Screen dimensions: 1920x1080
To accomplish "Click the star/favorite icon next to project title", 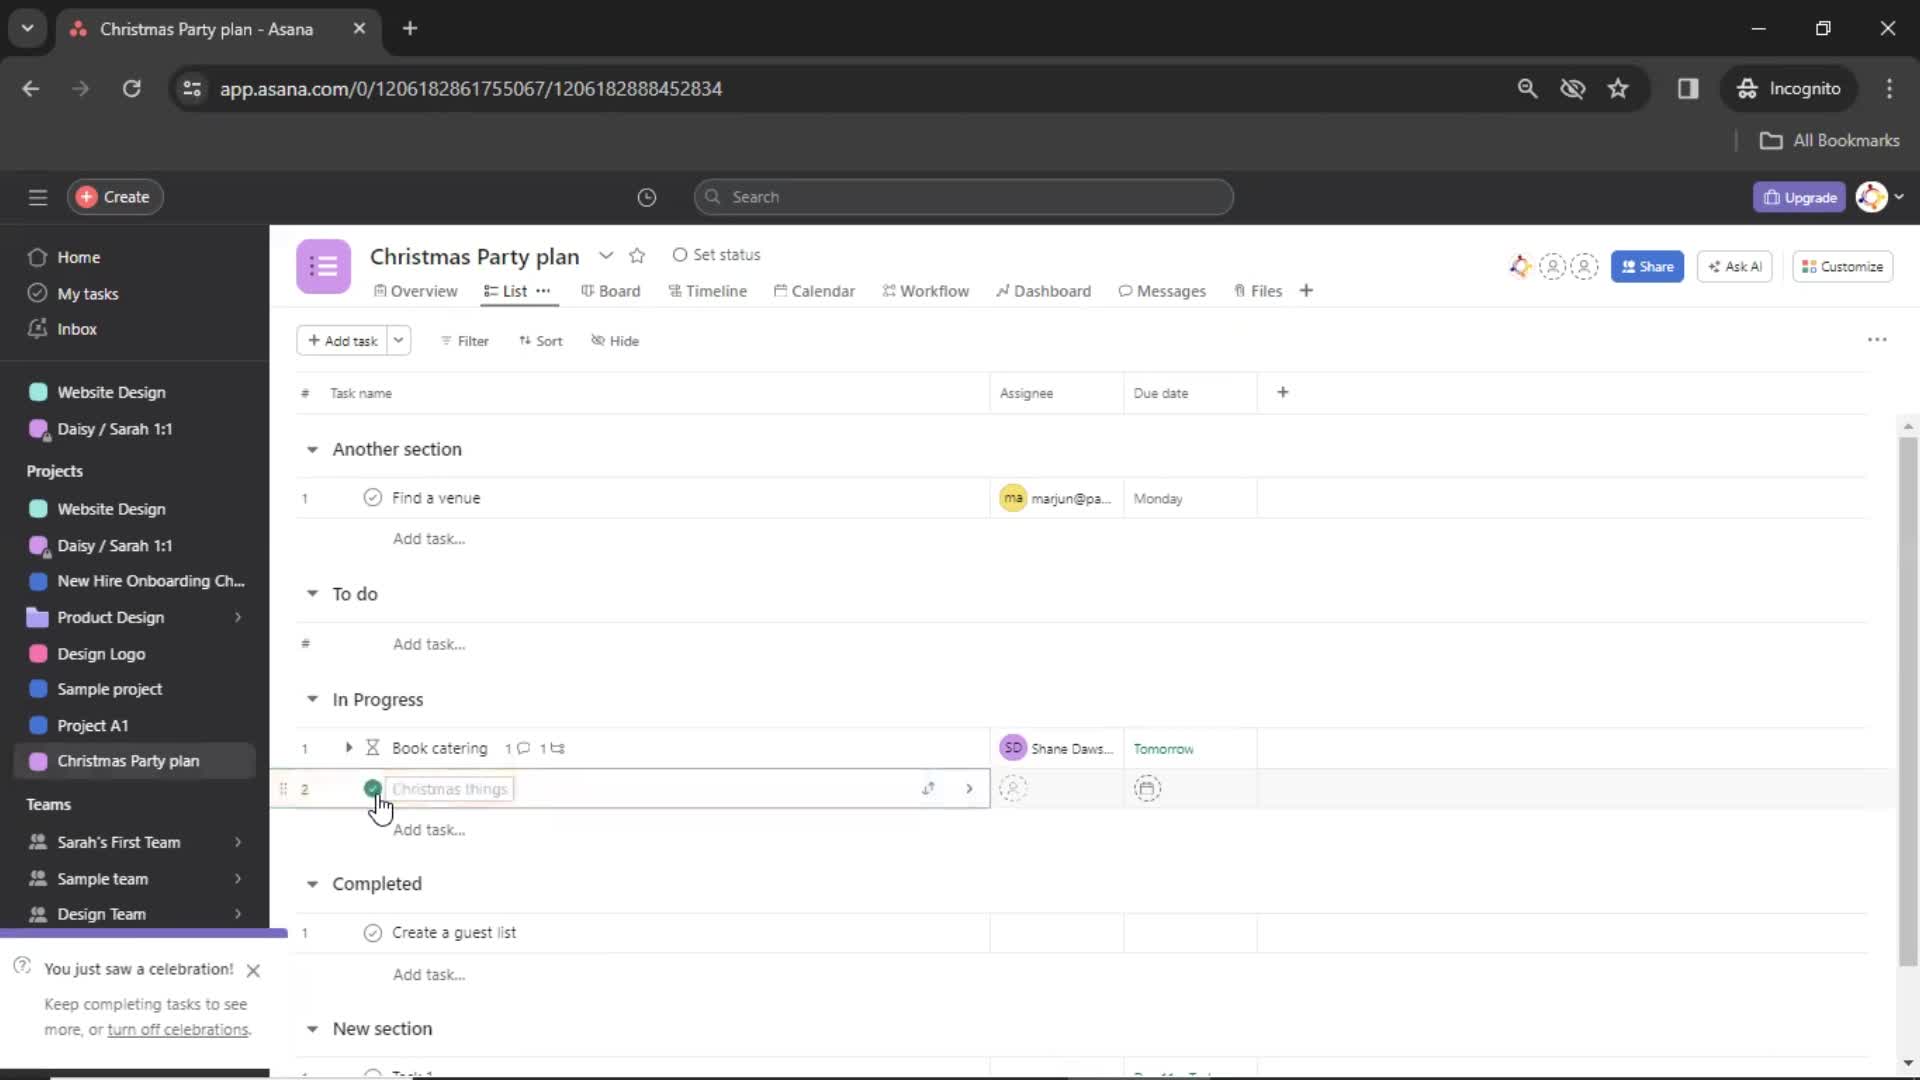I will (x=637, y=255).
